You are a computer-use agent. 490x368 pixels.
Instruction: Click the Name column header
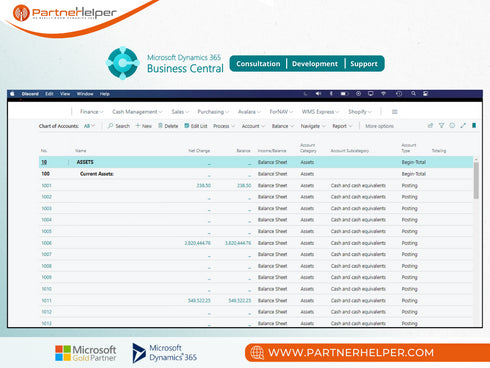pyautogui.click(x=81, y=151)
